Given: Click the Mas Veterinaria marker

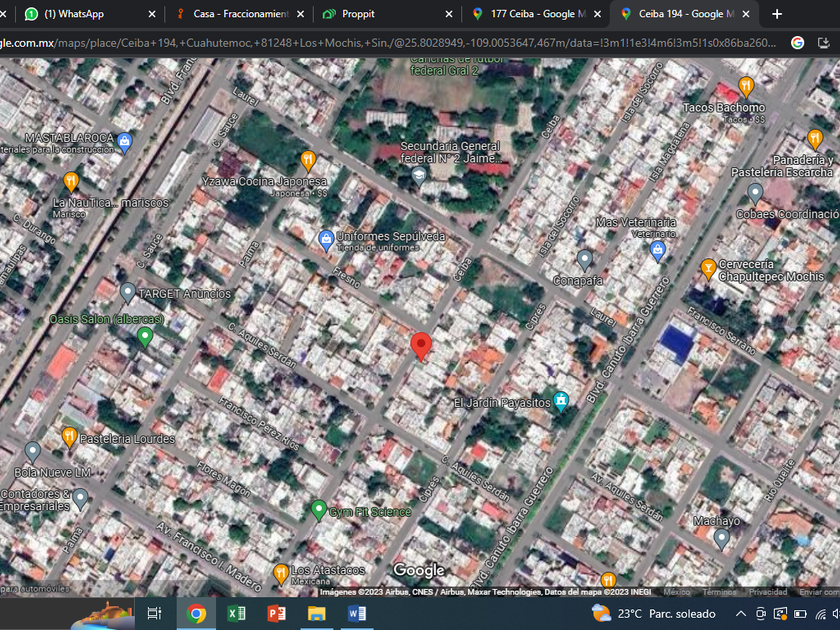Looking at the screenshot, I should pos(657,251).
